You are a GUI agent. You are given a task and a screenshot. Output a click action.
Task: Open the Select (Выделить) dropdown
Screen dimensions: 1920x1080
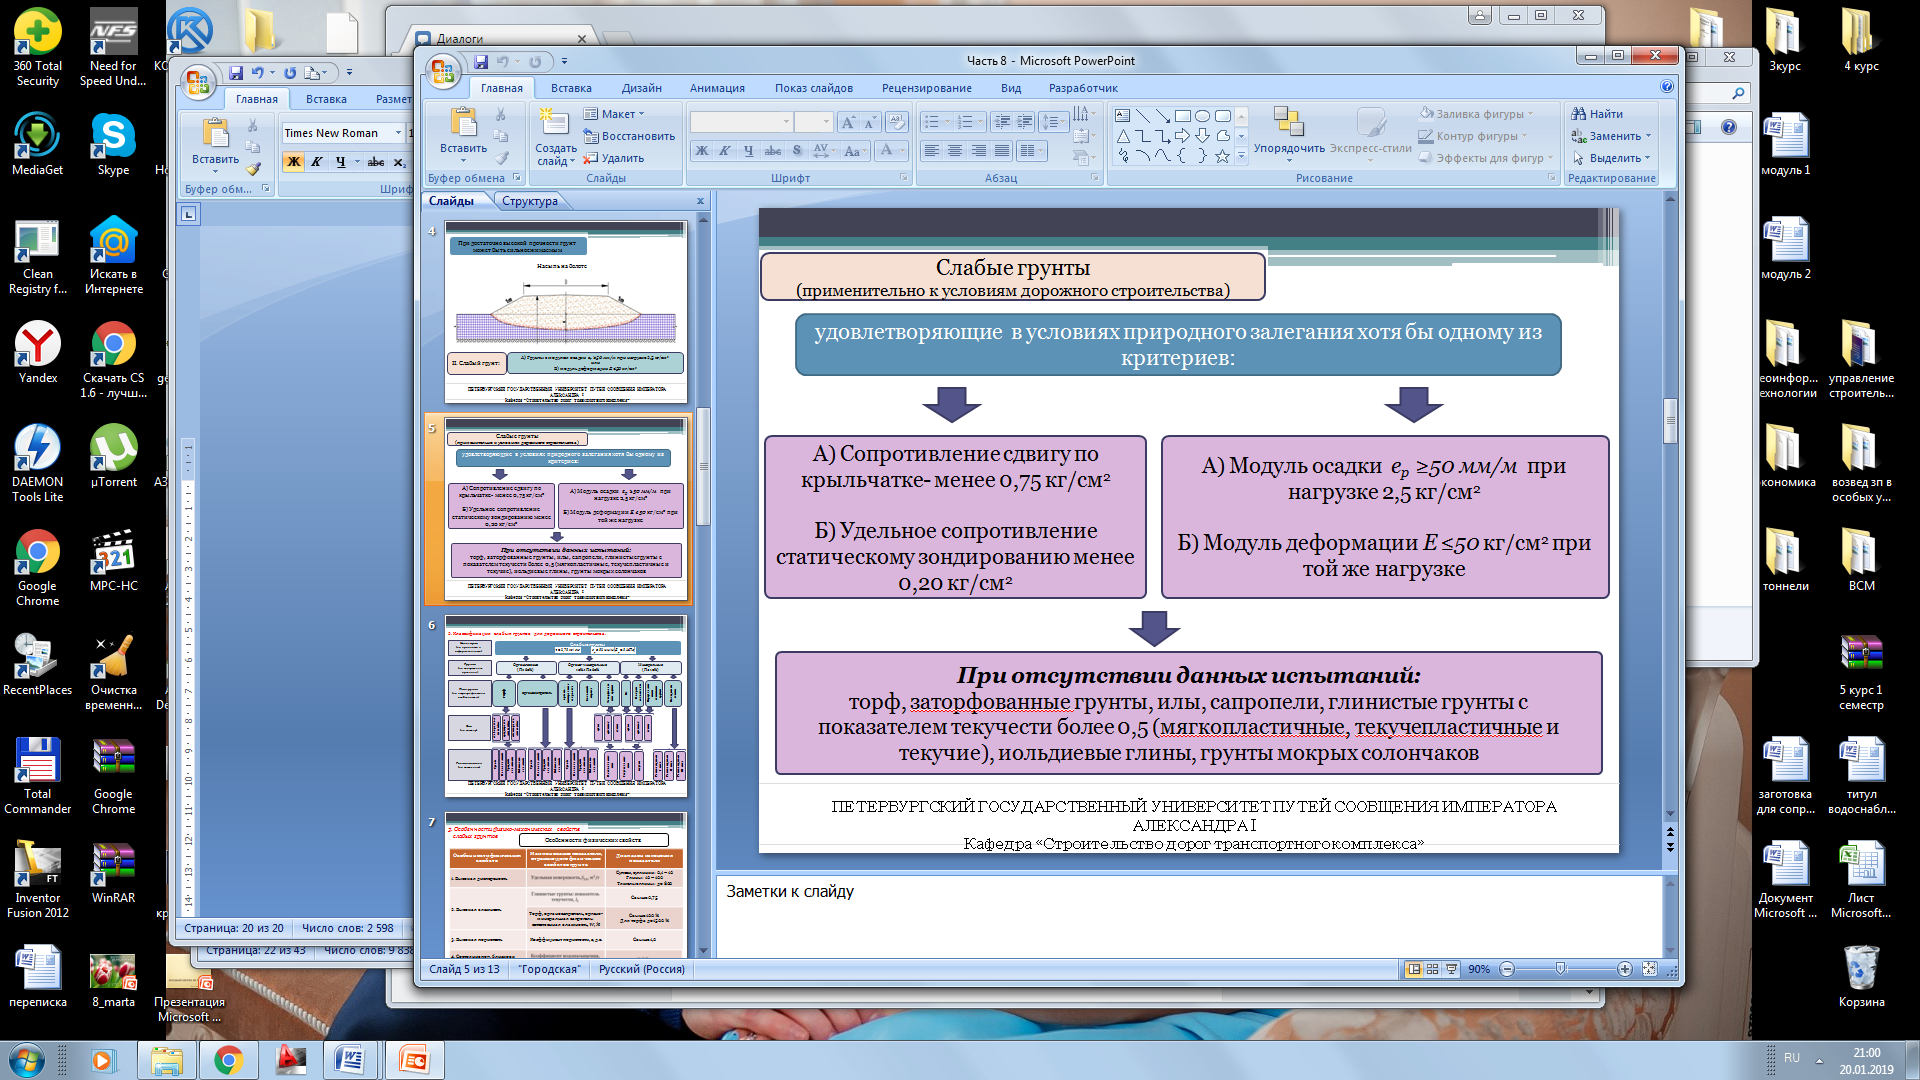[x=1611, y=158]
